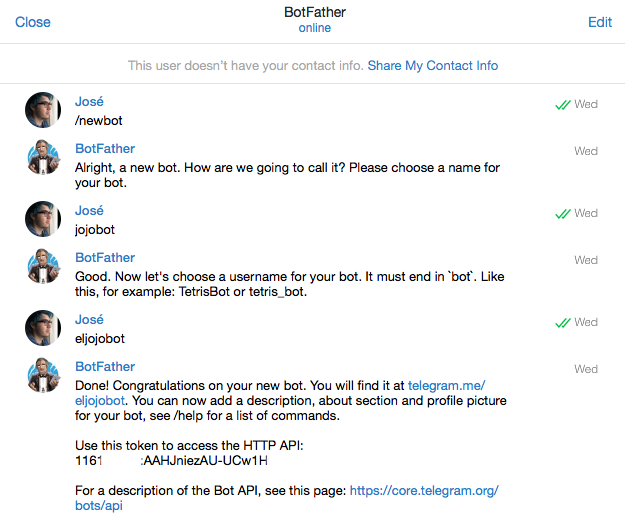Click the José sender name above eljojobot
Image resolution: width=625 pixels, height=520 pixels.
(89, 320)
